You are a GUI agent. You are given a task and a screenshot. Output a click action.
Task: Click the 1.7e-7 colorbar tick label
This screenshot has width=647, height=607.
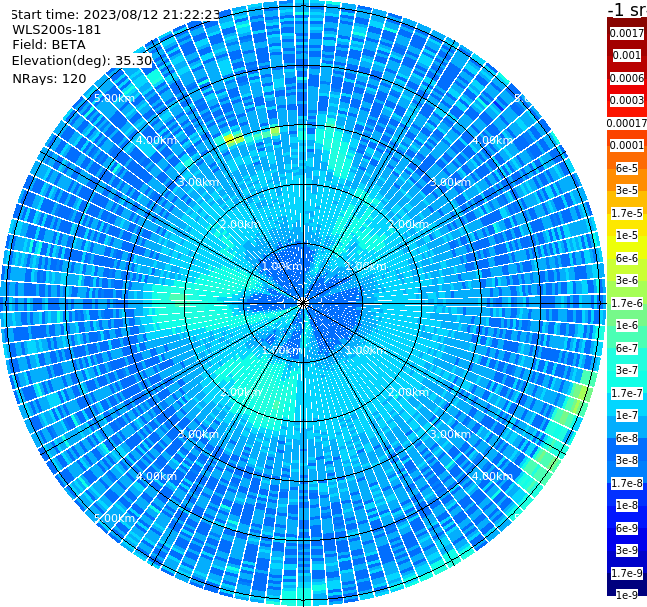627,393
